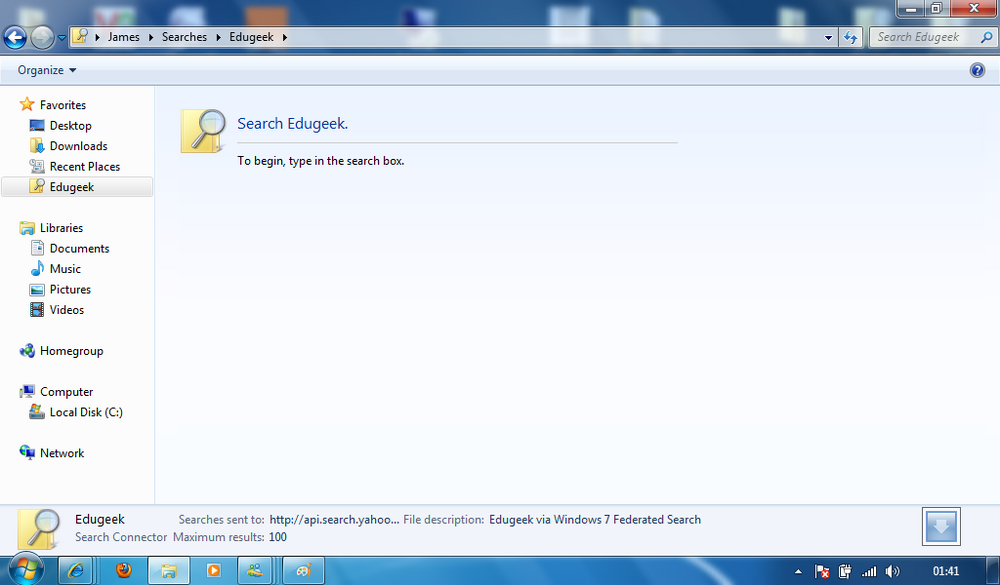Select Computer in navigation pane
Image resolution: width=1000 pixels, height=585 pixels.
click(x=66, y=392)
